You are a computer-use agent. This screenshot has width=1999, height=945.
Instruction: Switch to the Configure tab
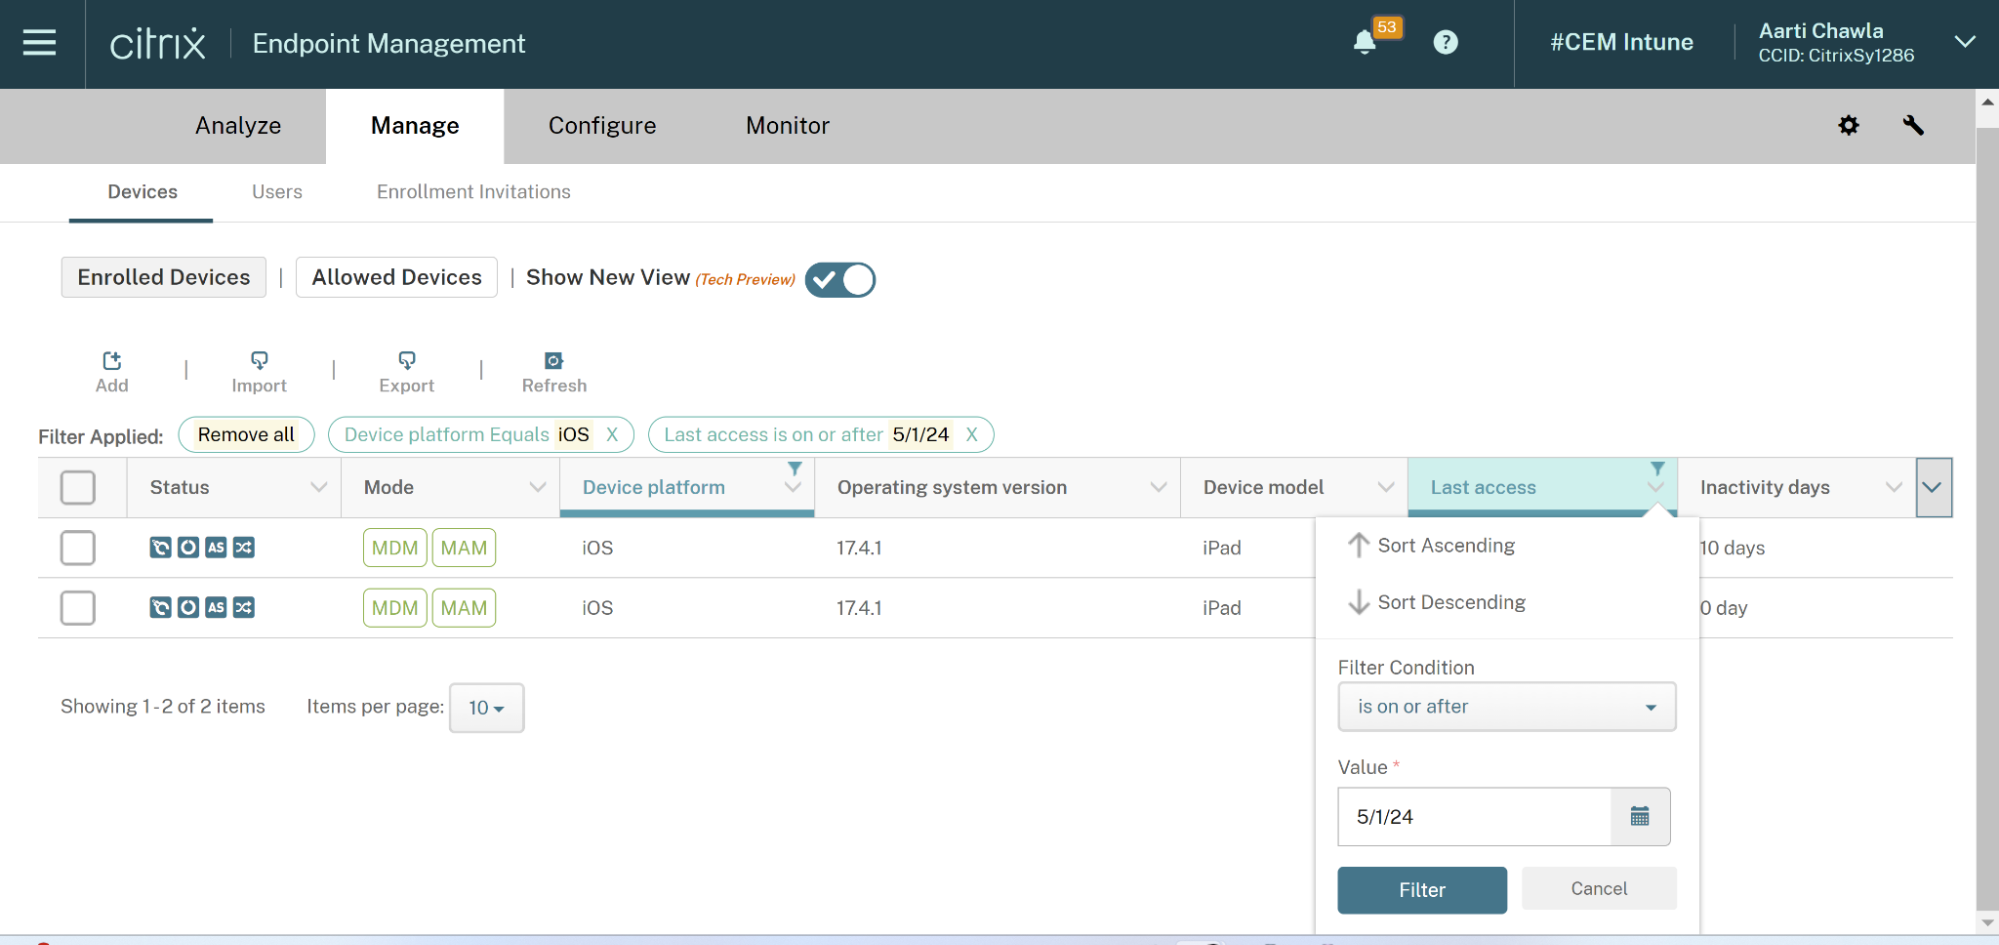[602, 126]
